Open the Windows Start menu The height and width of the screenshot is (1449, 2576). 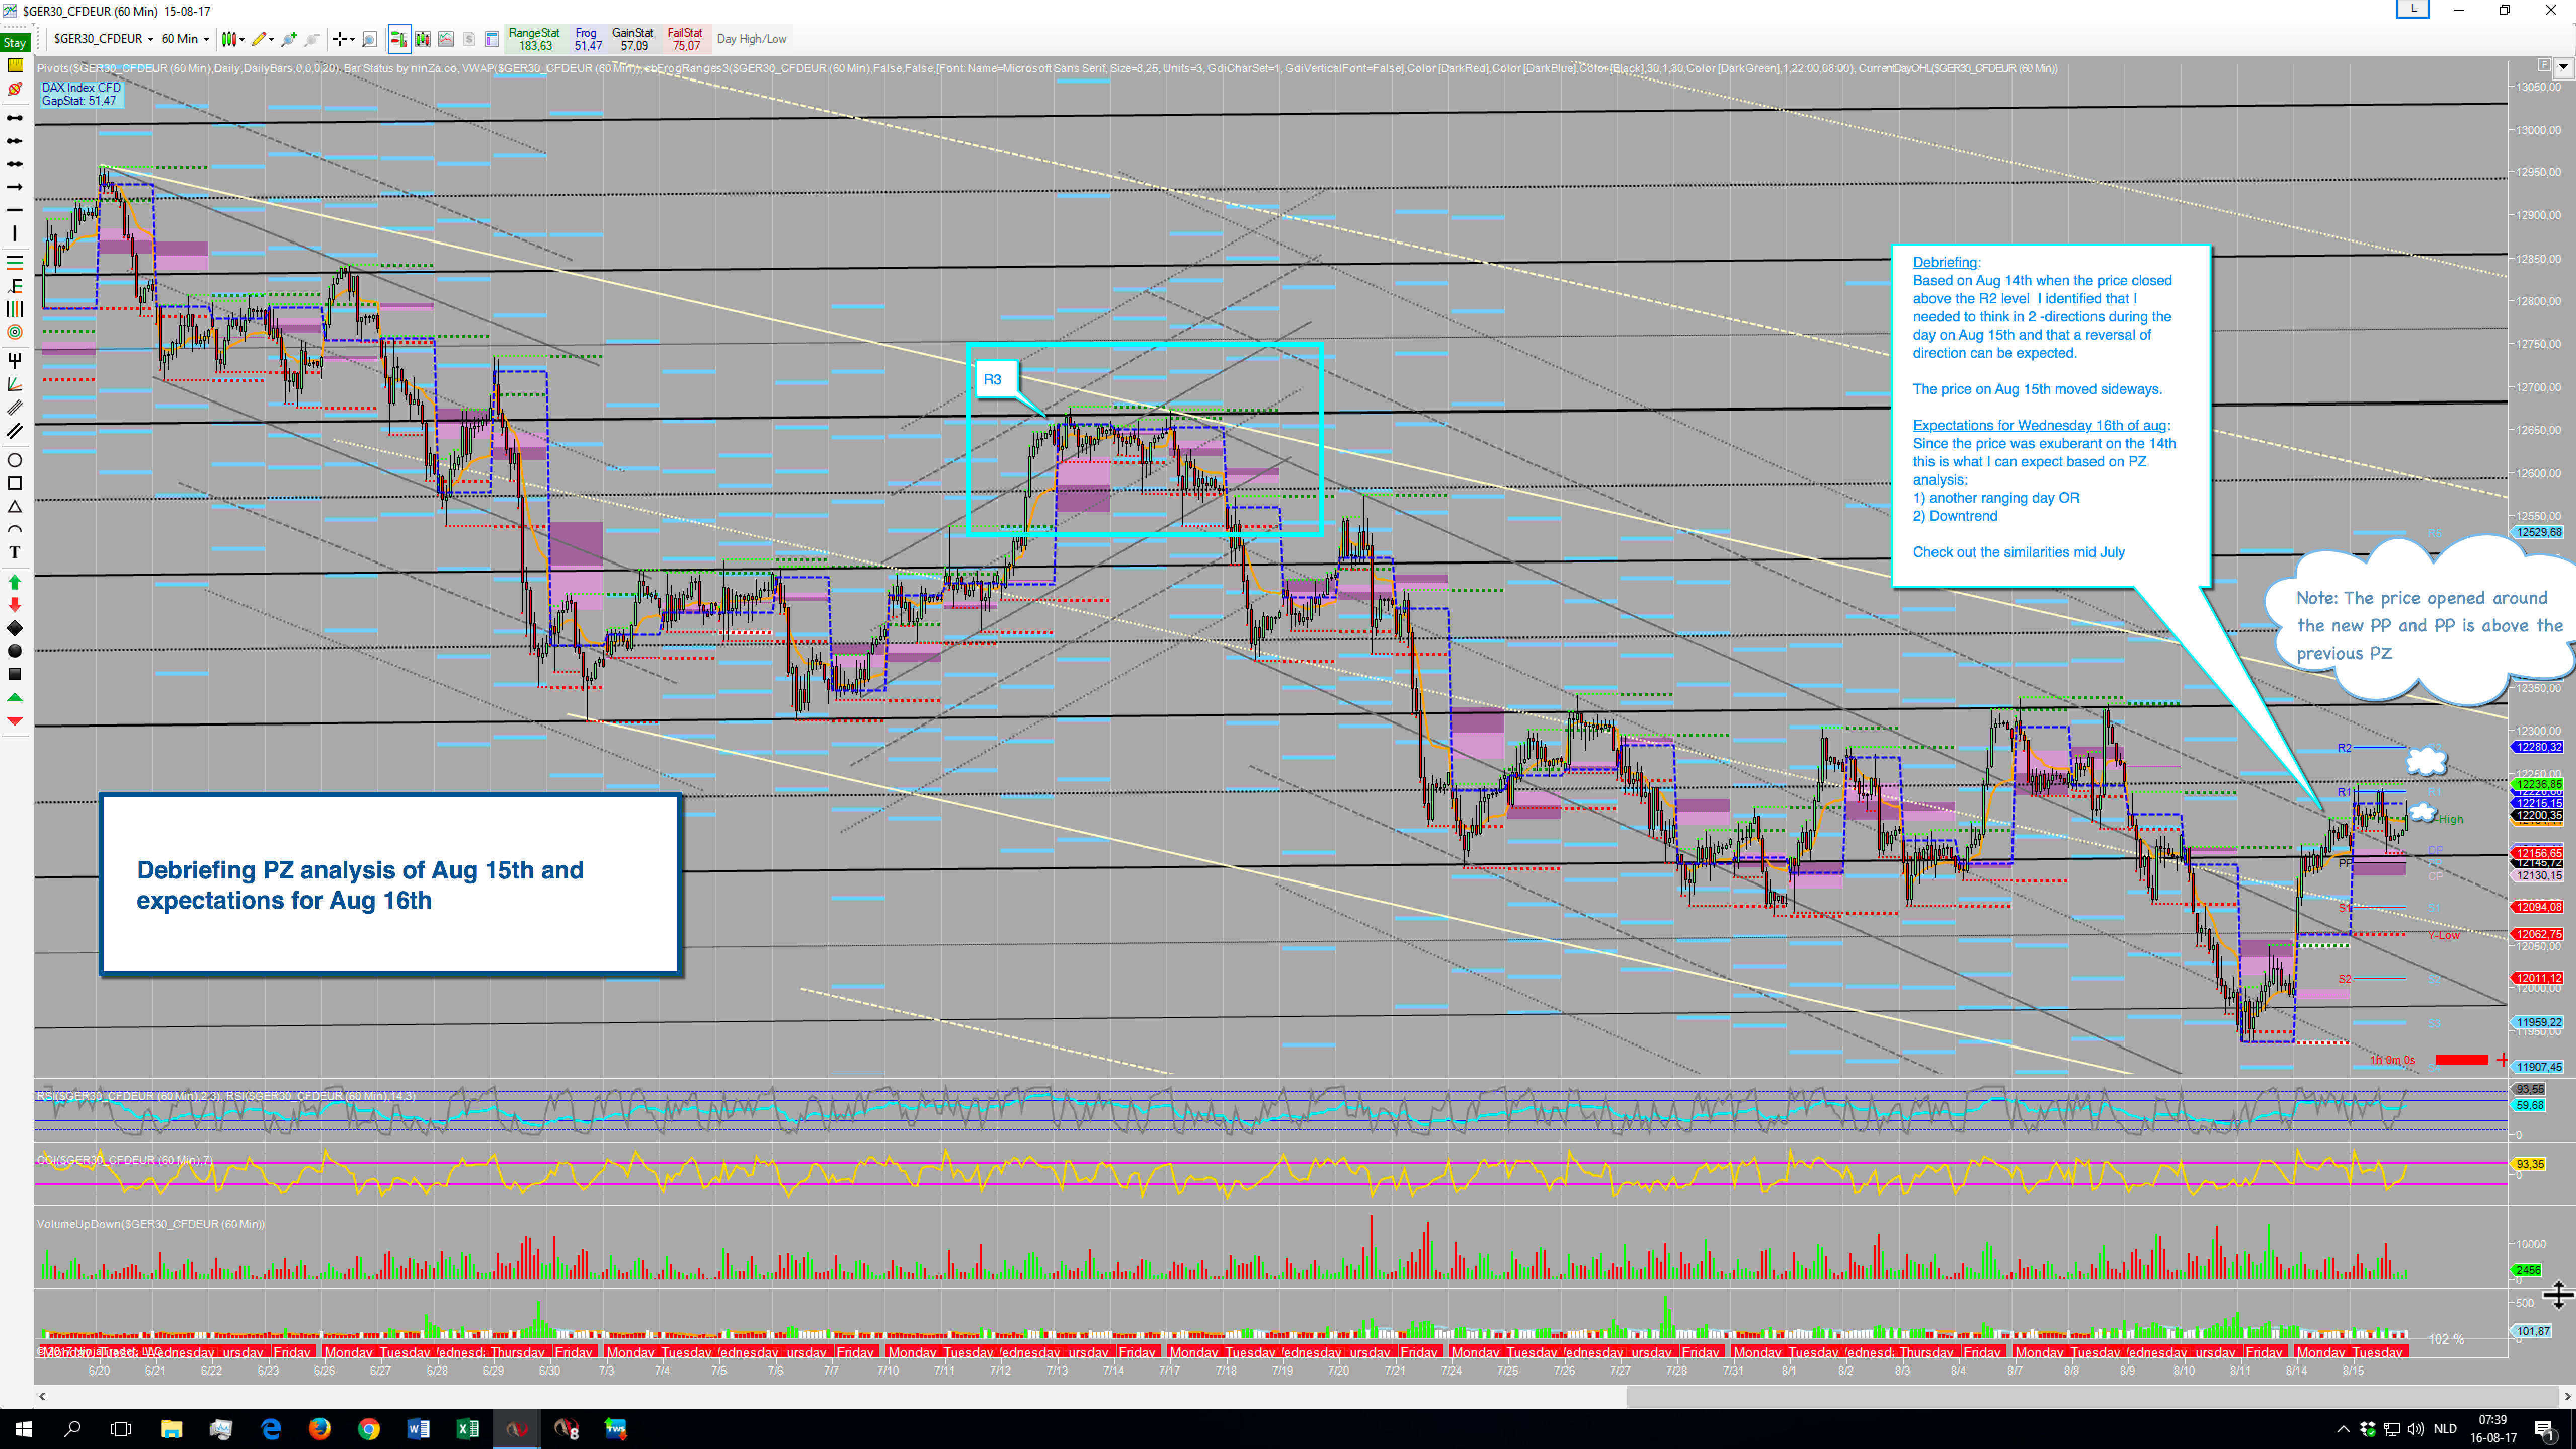coord(24,1428)
